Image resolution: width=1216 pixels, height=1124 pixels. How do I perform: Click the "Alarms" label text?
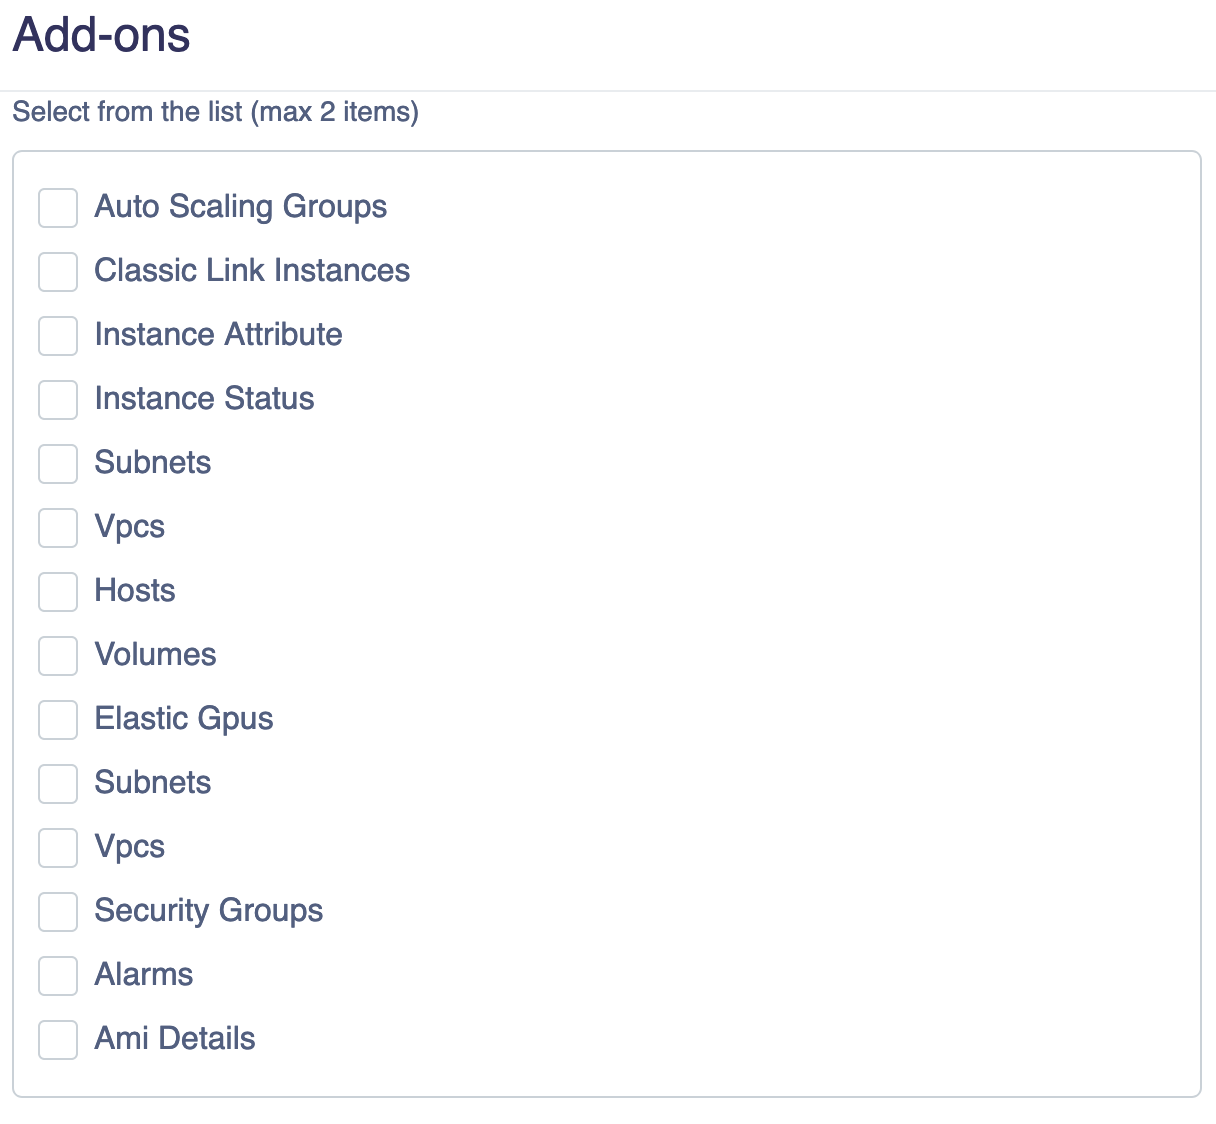point(144,974)
